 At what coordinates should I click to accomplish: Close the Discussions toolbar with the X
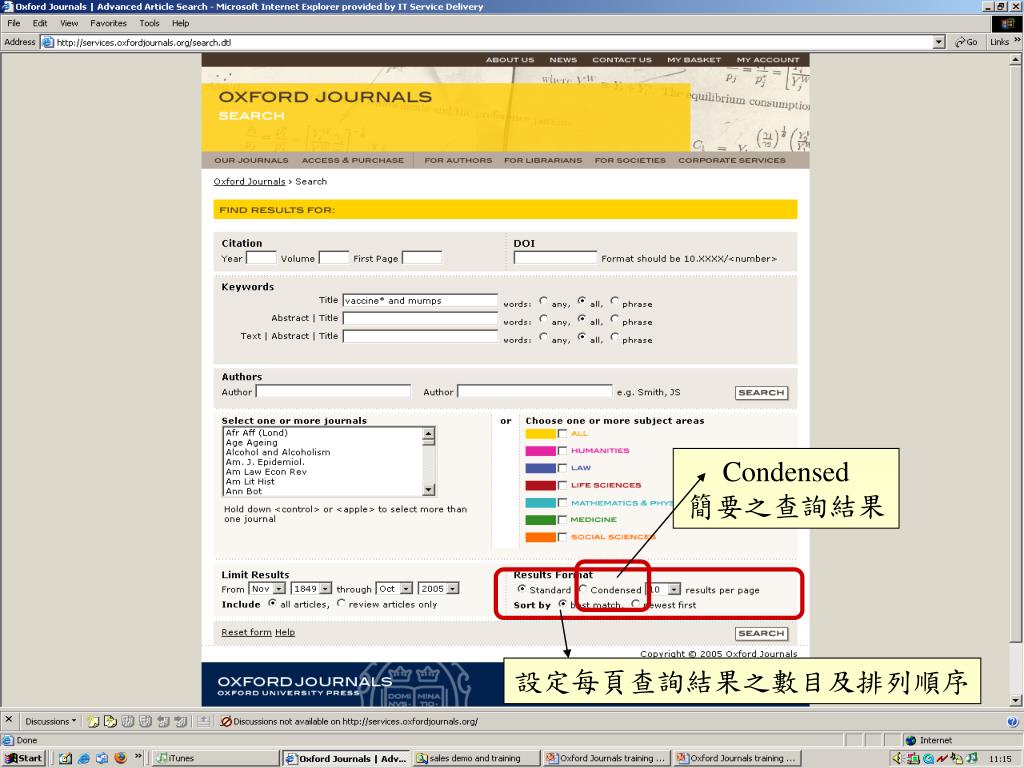[x=8, y=720]
